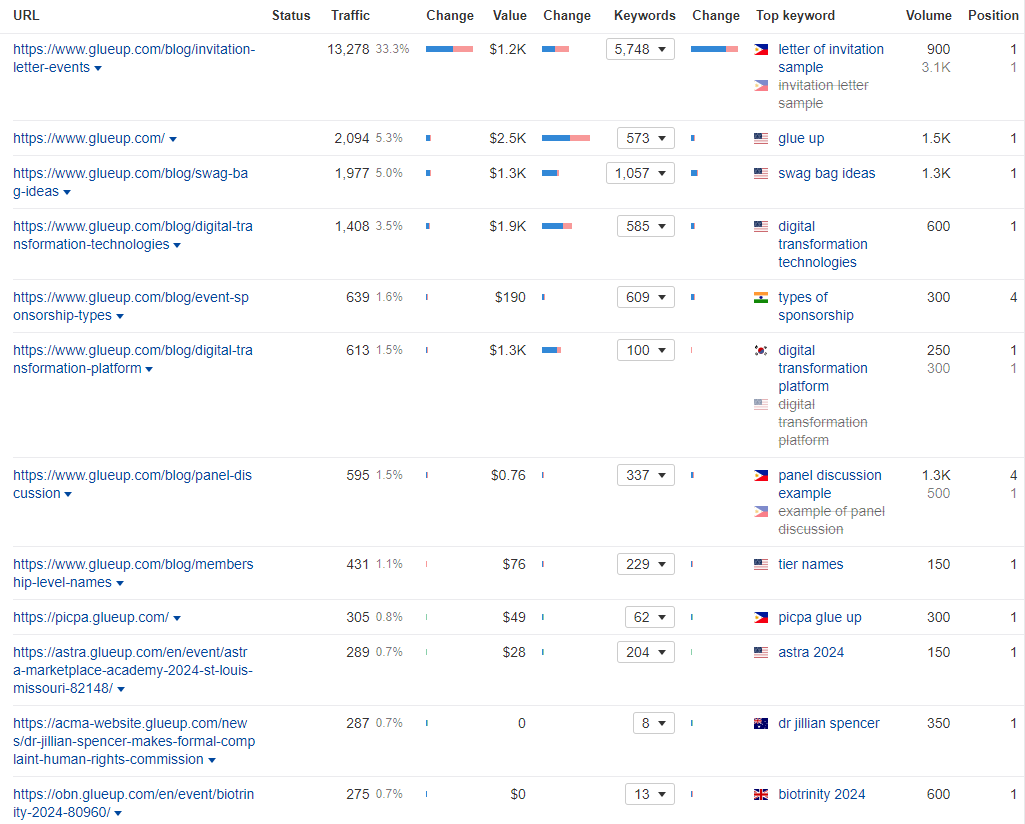The image size is (1025, 824).
Task: Expand URL menu arrow for glueup.com homepage
Action: 173,139
